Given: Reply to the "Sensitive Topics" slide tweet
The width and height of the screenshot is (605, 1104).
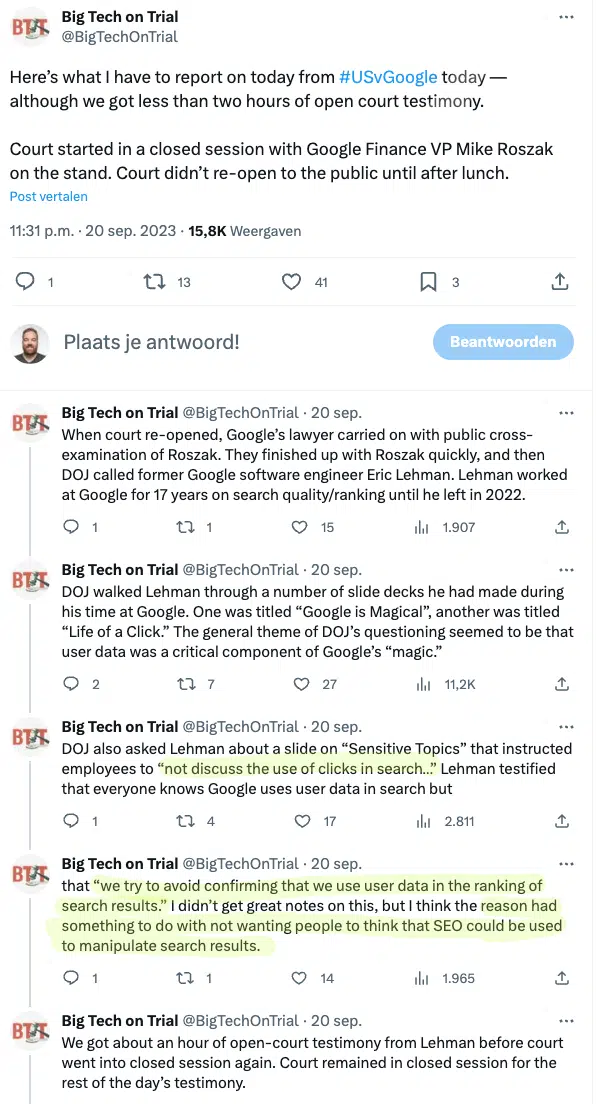Looking at the screenshot, I should 71,821.
